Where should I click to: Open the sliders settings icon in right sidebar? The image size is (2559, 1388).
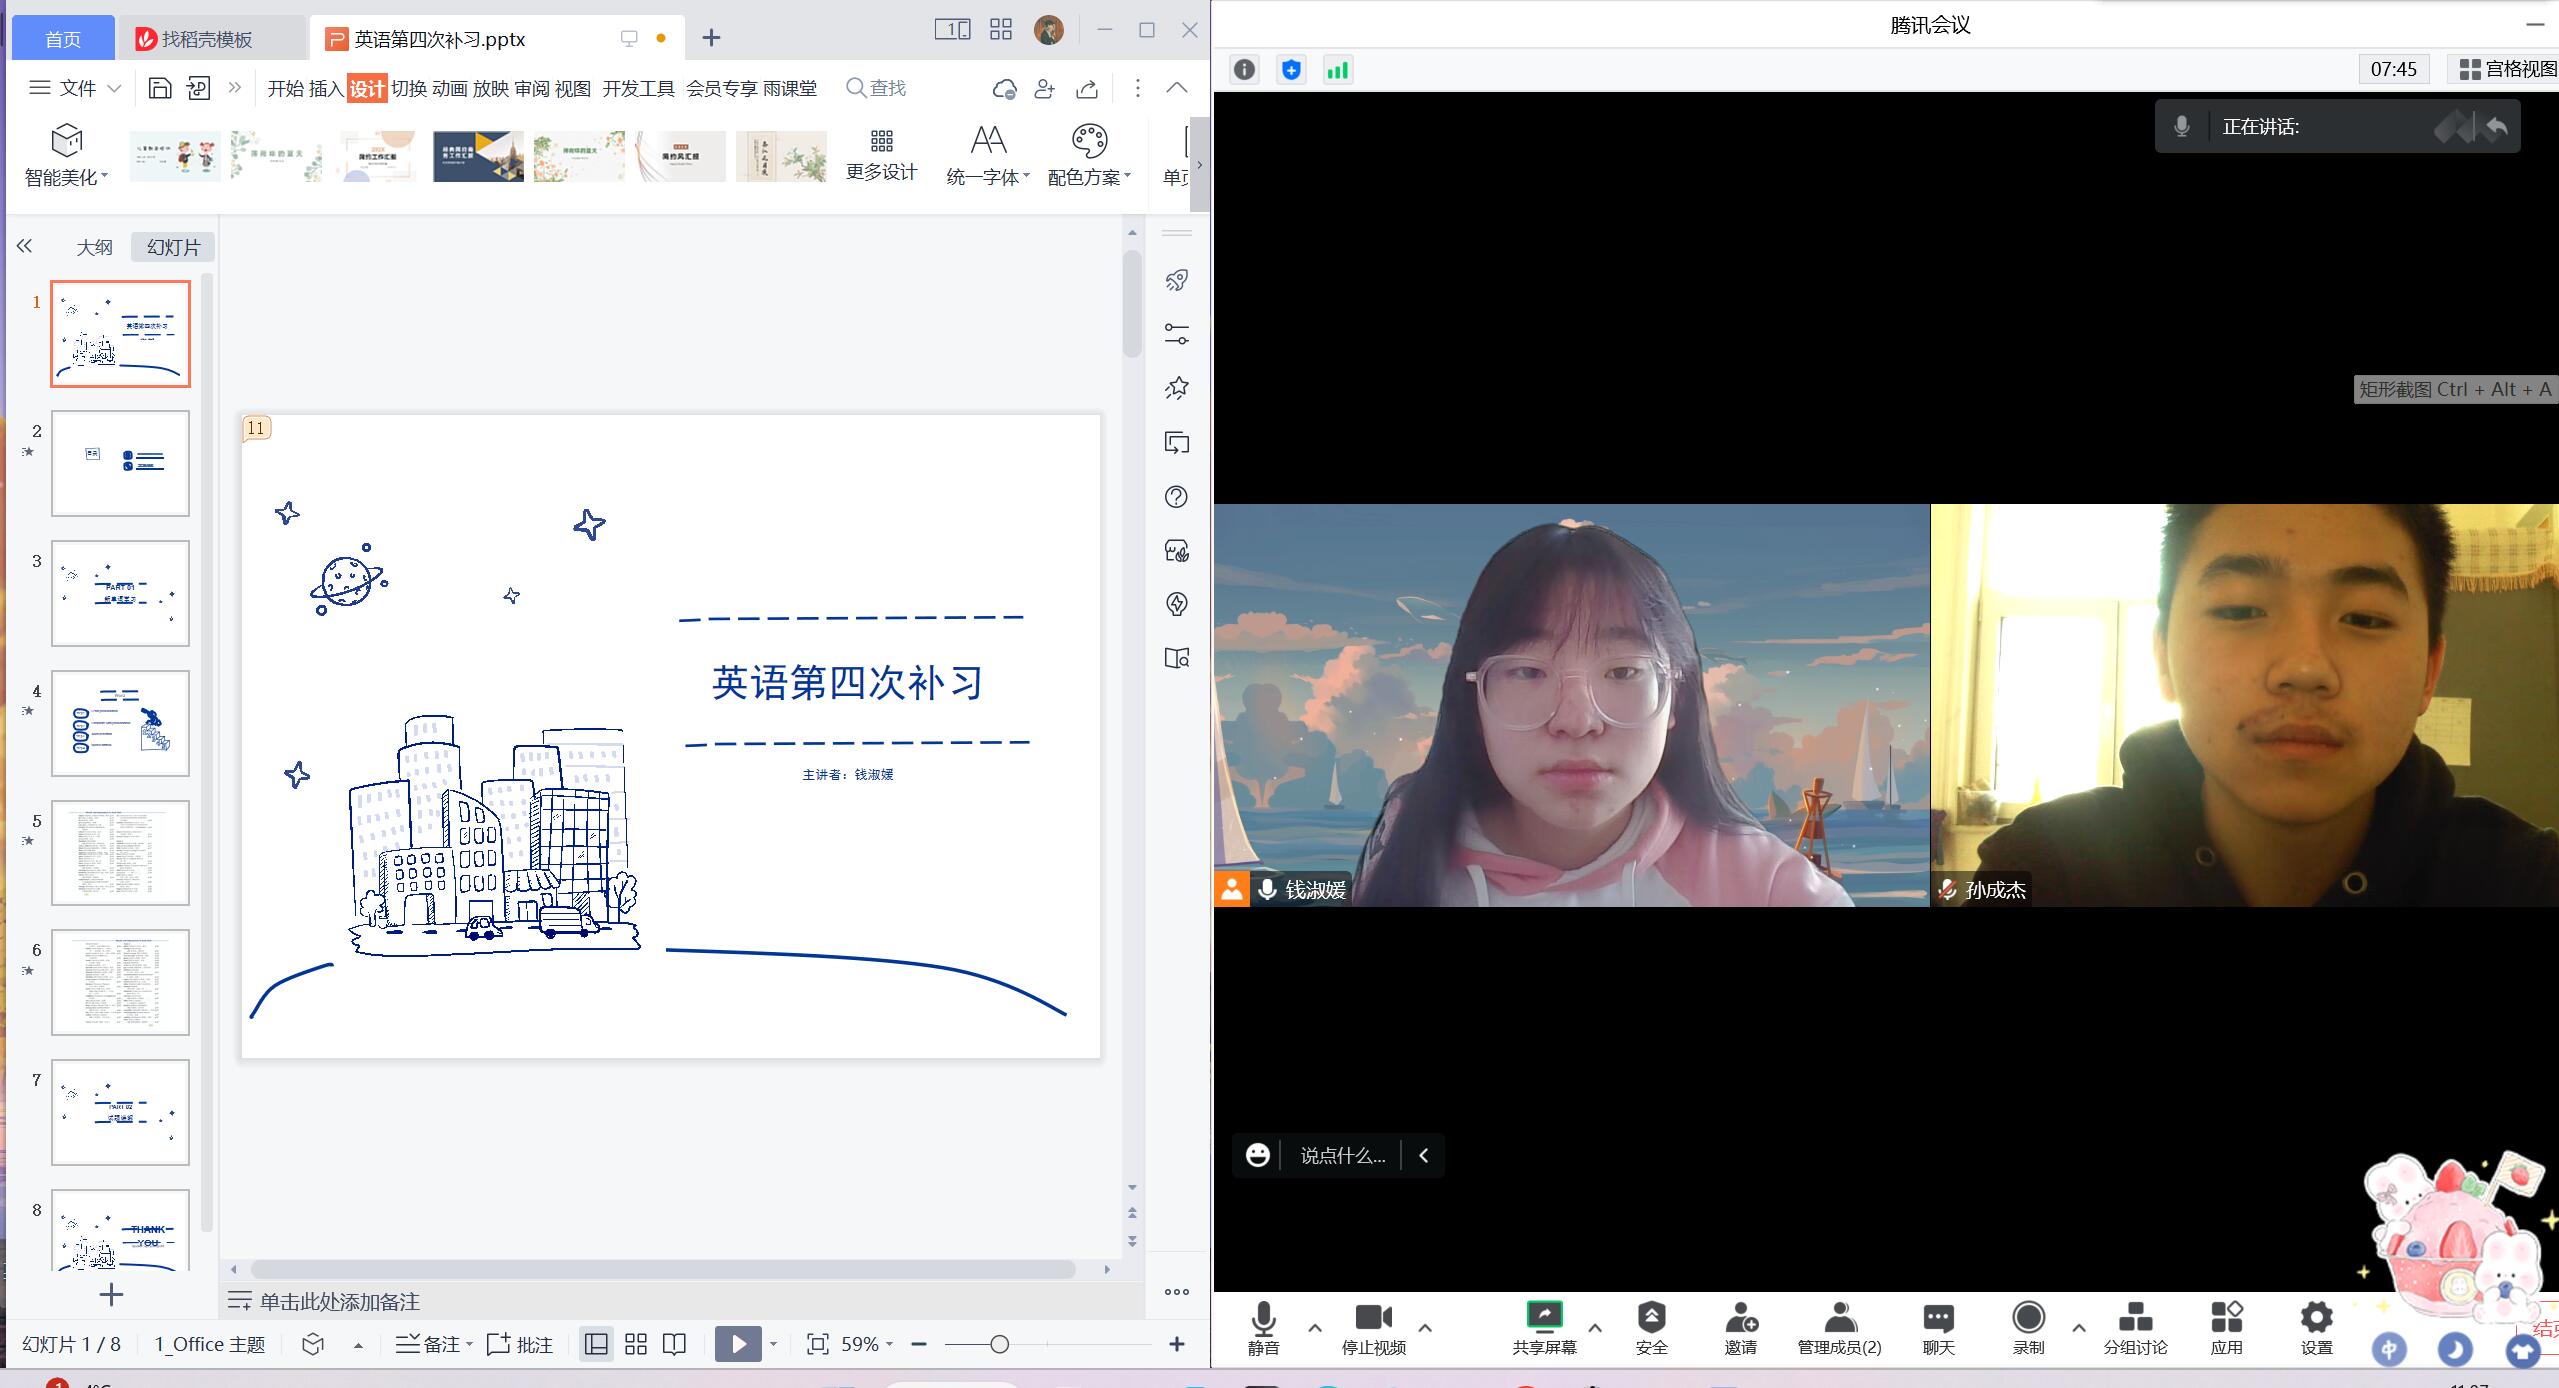coord(1177,334)
